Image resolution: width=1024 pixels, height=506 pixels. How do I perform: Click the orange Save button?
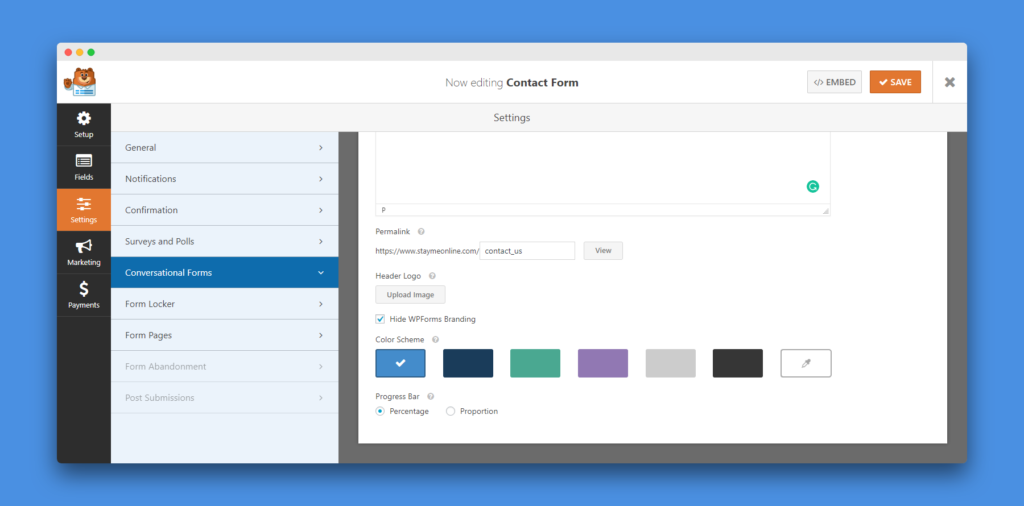tap(895, 82)
